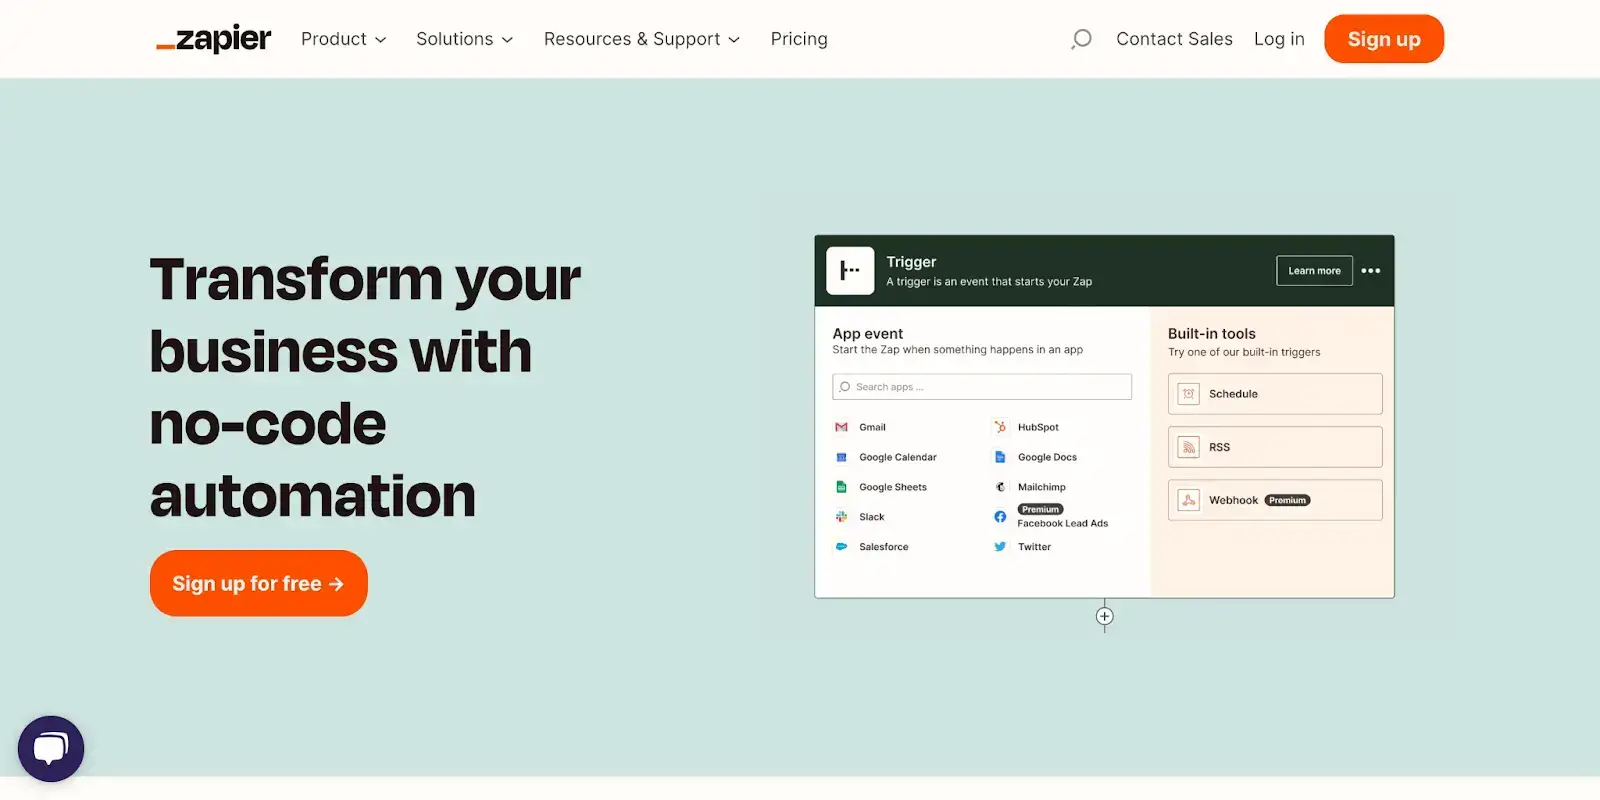Select Facebook Lead Ads label
The image size is (1600, 800).
click(1063, 524)
